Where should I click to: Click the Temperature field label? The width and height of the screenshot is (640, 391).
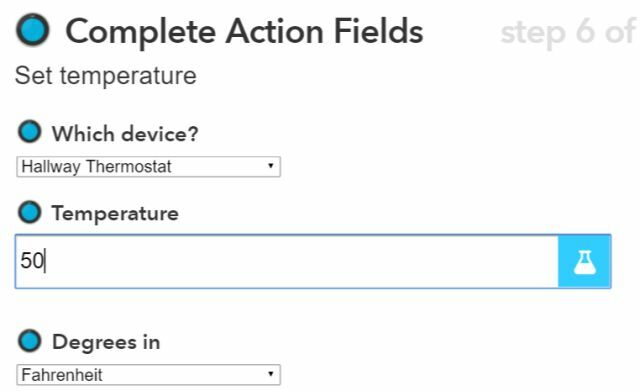pyautogui.click(x=115, y=213)
